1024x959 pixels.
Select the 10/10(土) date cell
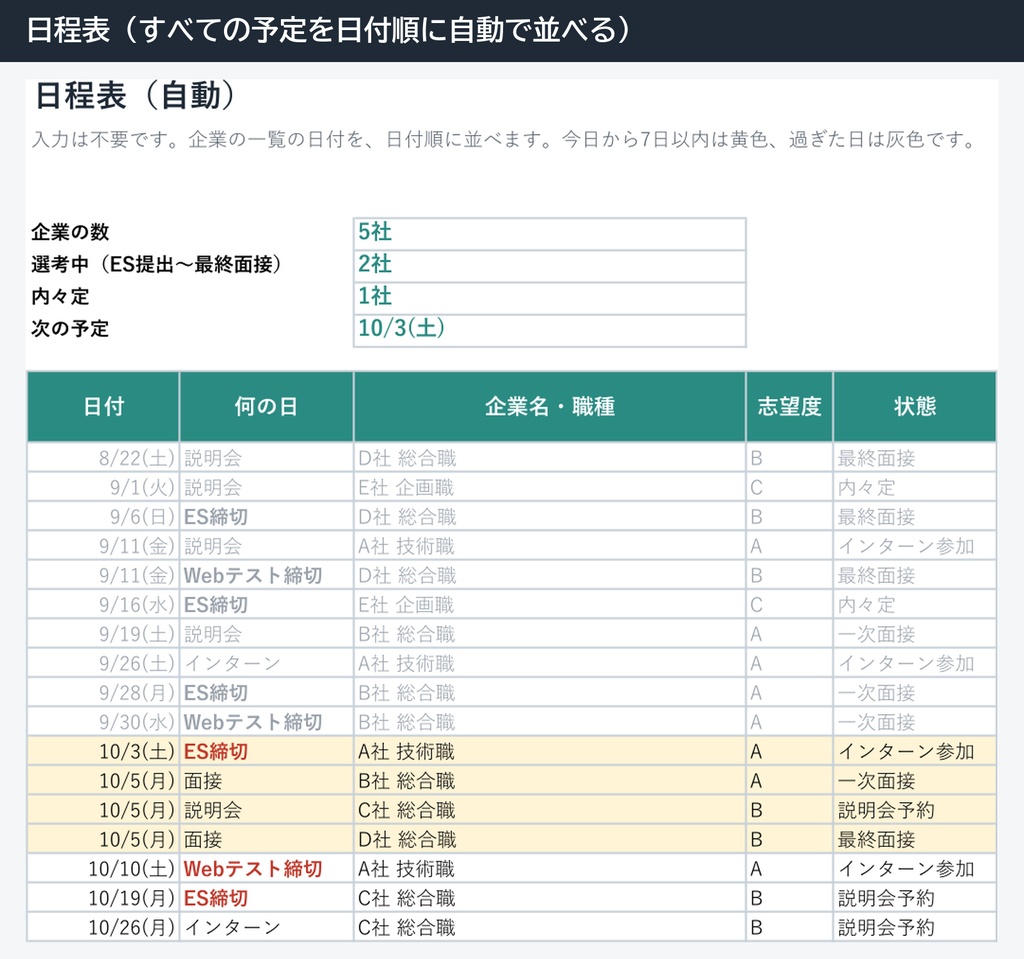(103, 869)
